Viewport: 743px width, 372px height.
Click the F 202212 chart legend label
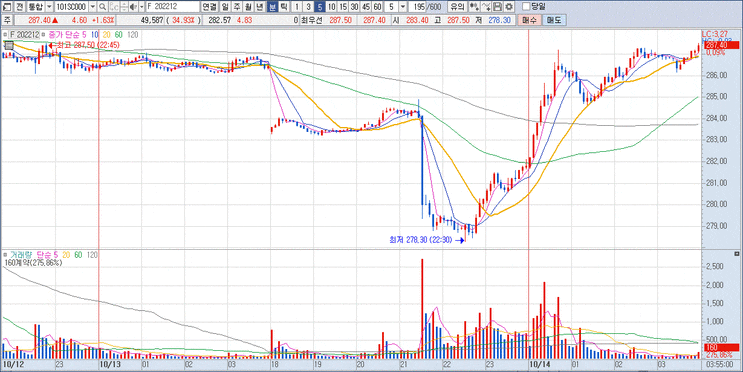[25, 35]
